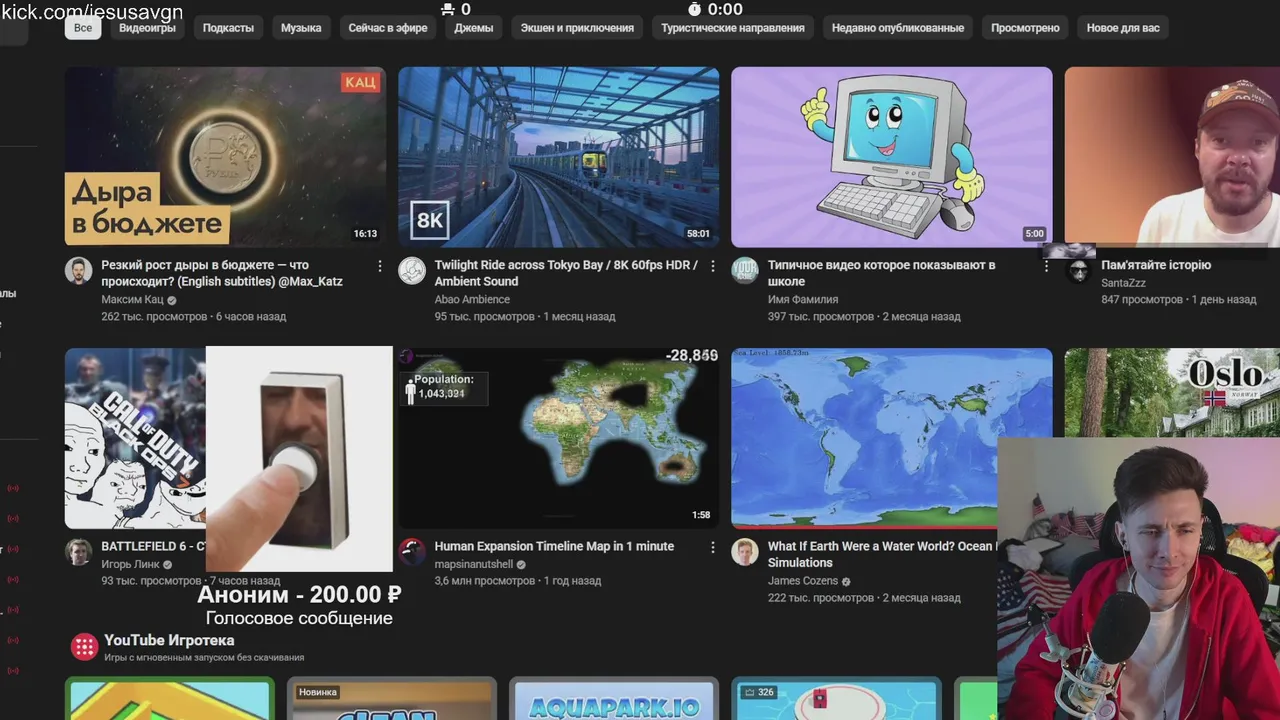Open title 'What If Earth Were a Water World'
The width and height of the screenshot is (1280, 720).
click(x=880, y=554)
